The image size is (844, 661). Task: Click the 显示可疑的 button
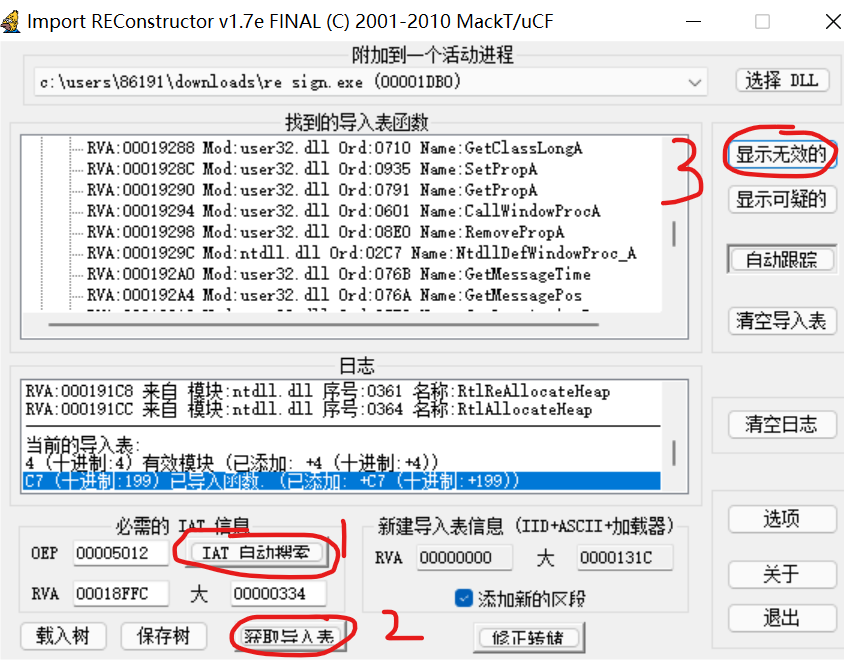(782, 200)
